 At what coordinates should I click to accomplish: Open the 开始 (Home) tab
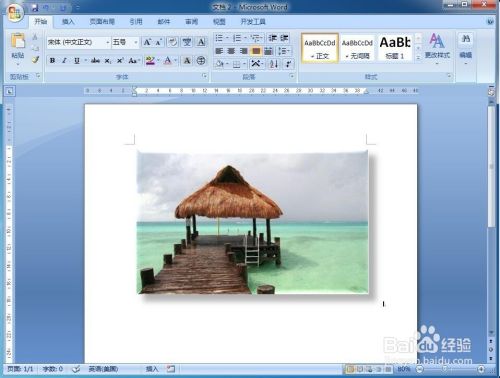[41, 22]
